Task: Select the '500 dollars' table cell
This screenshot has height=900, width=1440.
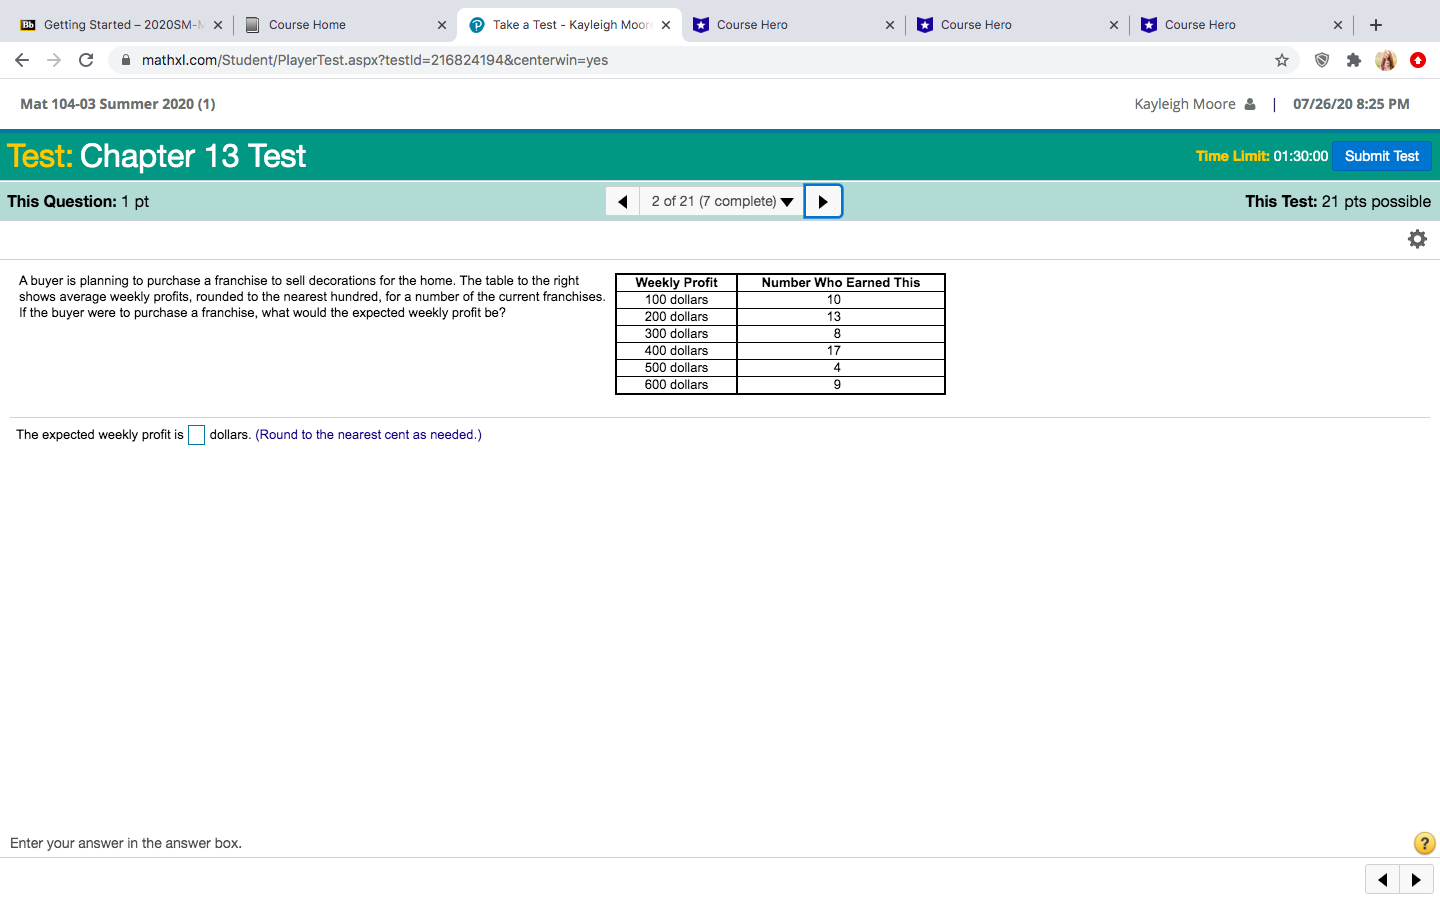Action: point(677,368)
